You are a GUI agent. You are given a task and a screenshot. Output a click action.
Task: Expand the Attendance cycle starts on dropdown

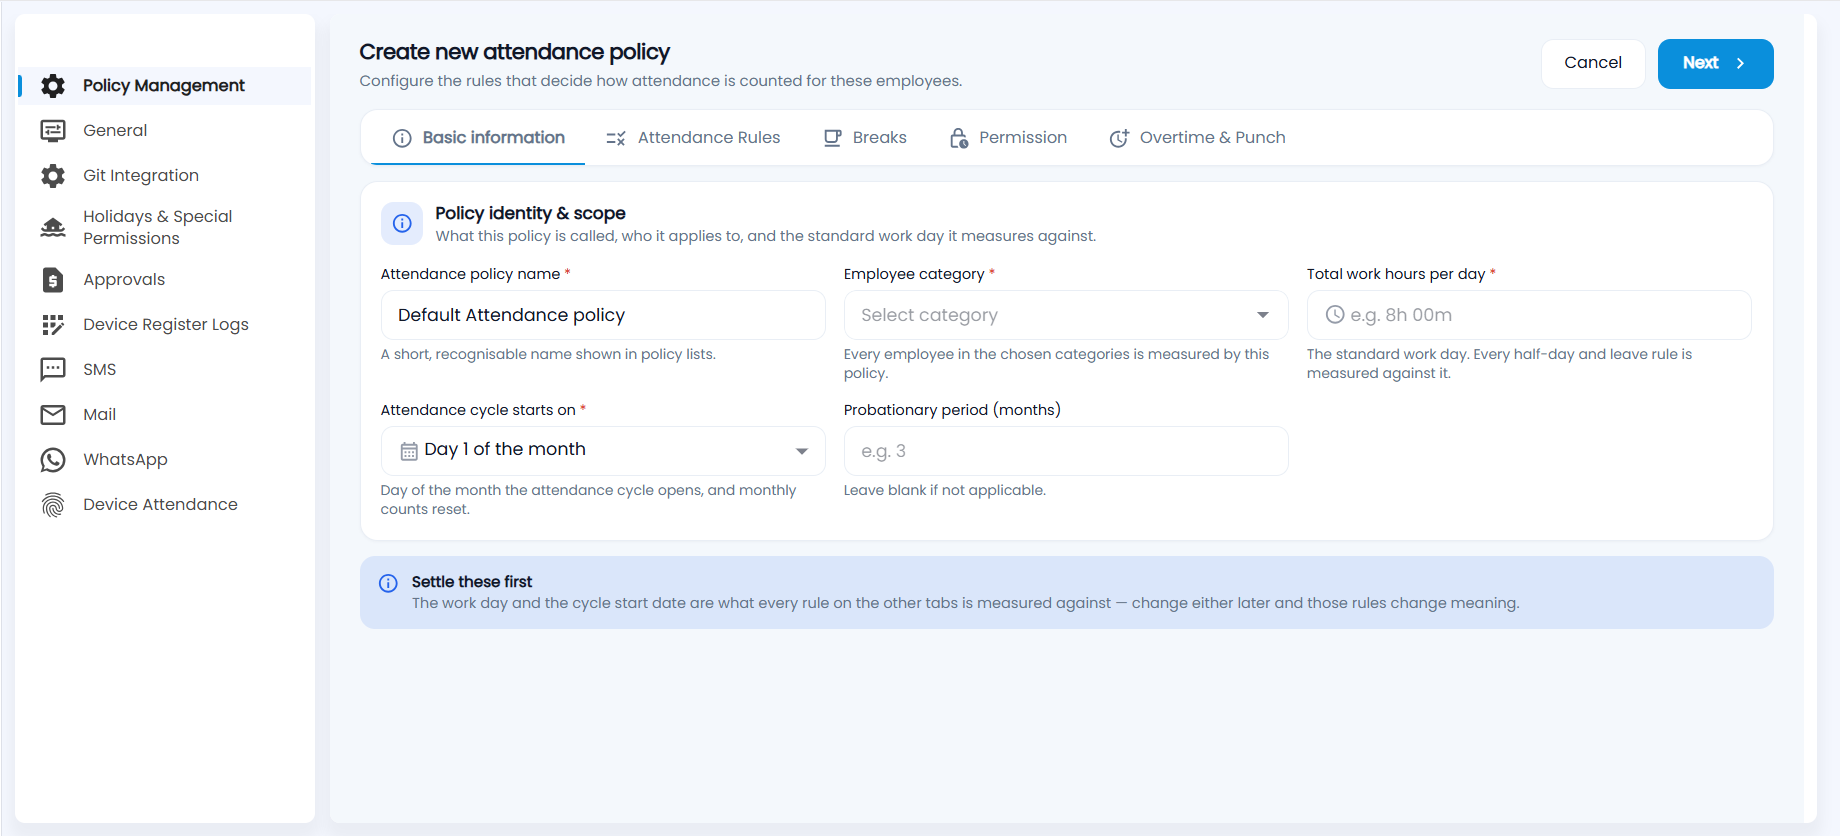click(603, 451)
